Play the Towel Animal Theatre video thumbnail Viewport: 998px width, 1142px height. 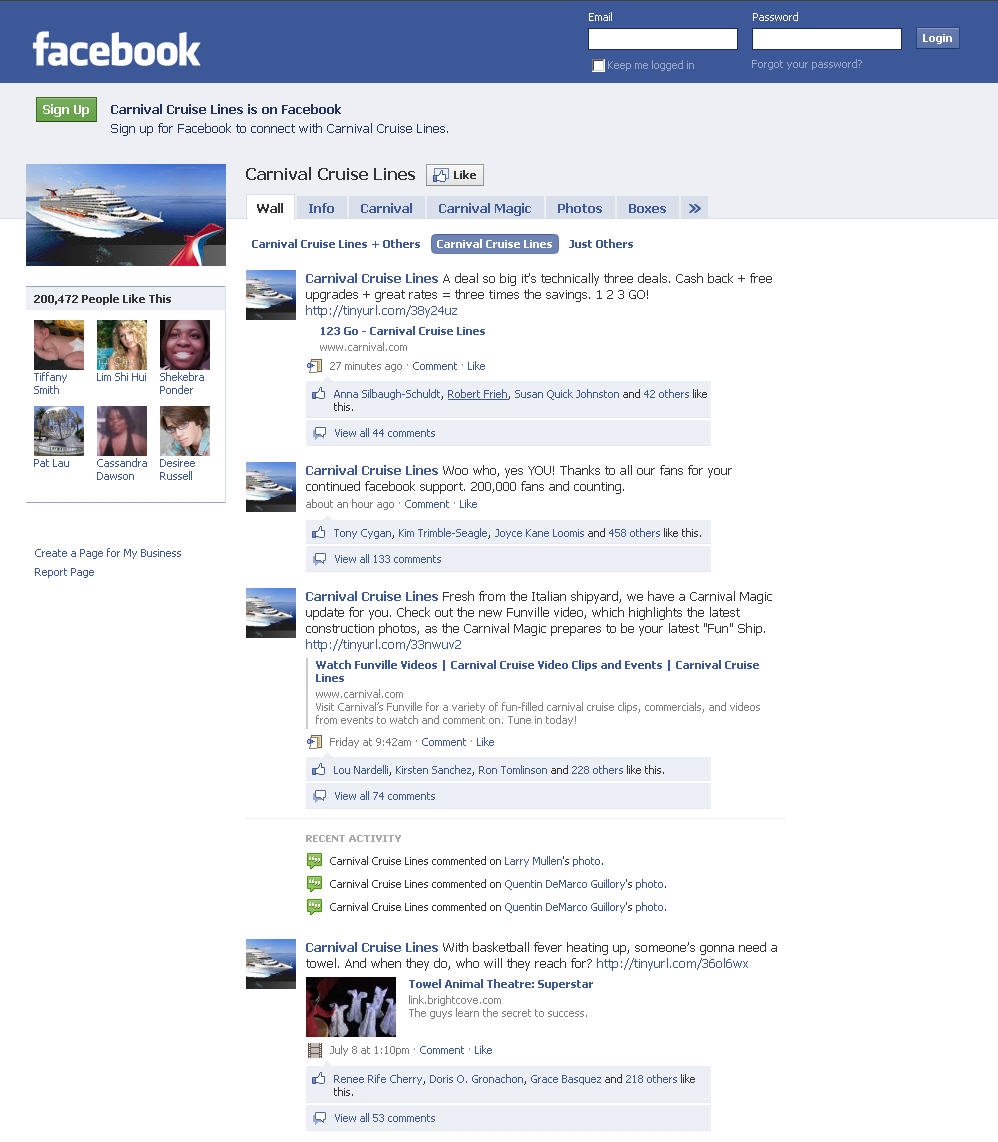coord(350,1007)
